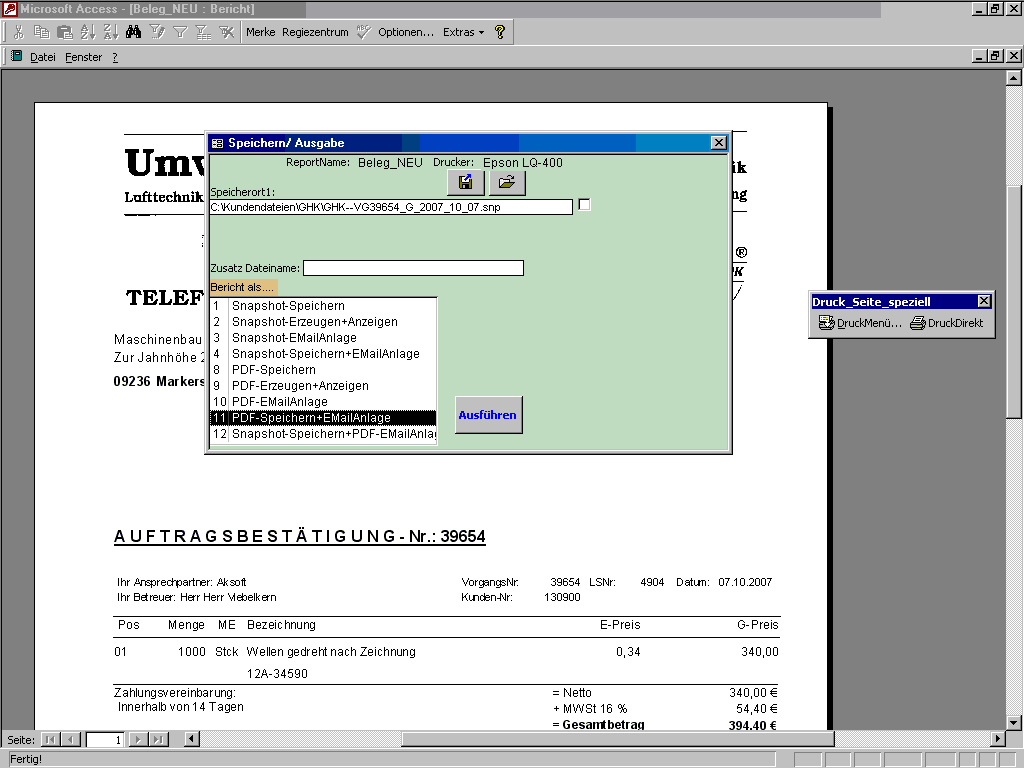The height and width of the screenshot is (768, 1024).
Task: Go to next page with navigation arrow
Action: click(x=138, y=739)
